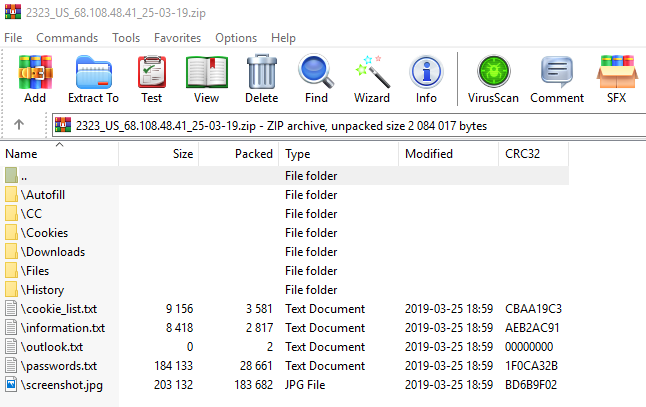This screenshot has height=407, width=646.
Task: Select the \History folder name
Action: pyautogui.click(x=42, y=290)
